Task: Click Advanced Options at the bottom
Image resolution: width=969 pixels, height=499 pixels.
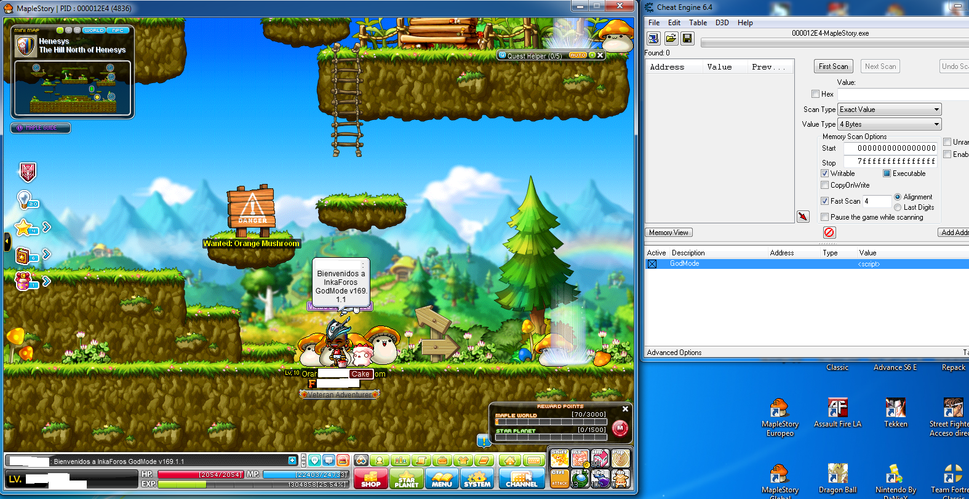Action: pos(674,352)
